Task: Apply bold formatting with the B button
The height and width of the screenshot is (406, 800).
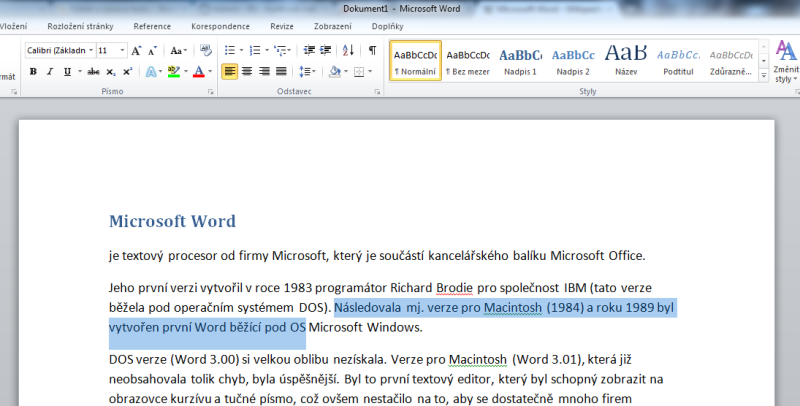Action: pos(33,72)
